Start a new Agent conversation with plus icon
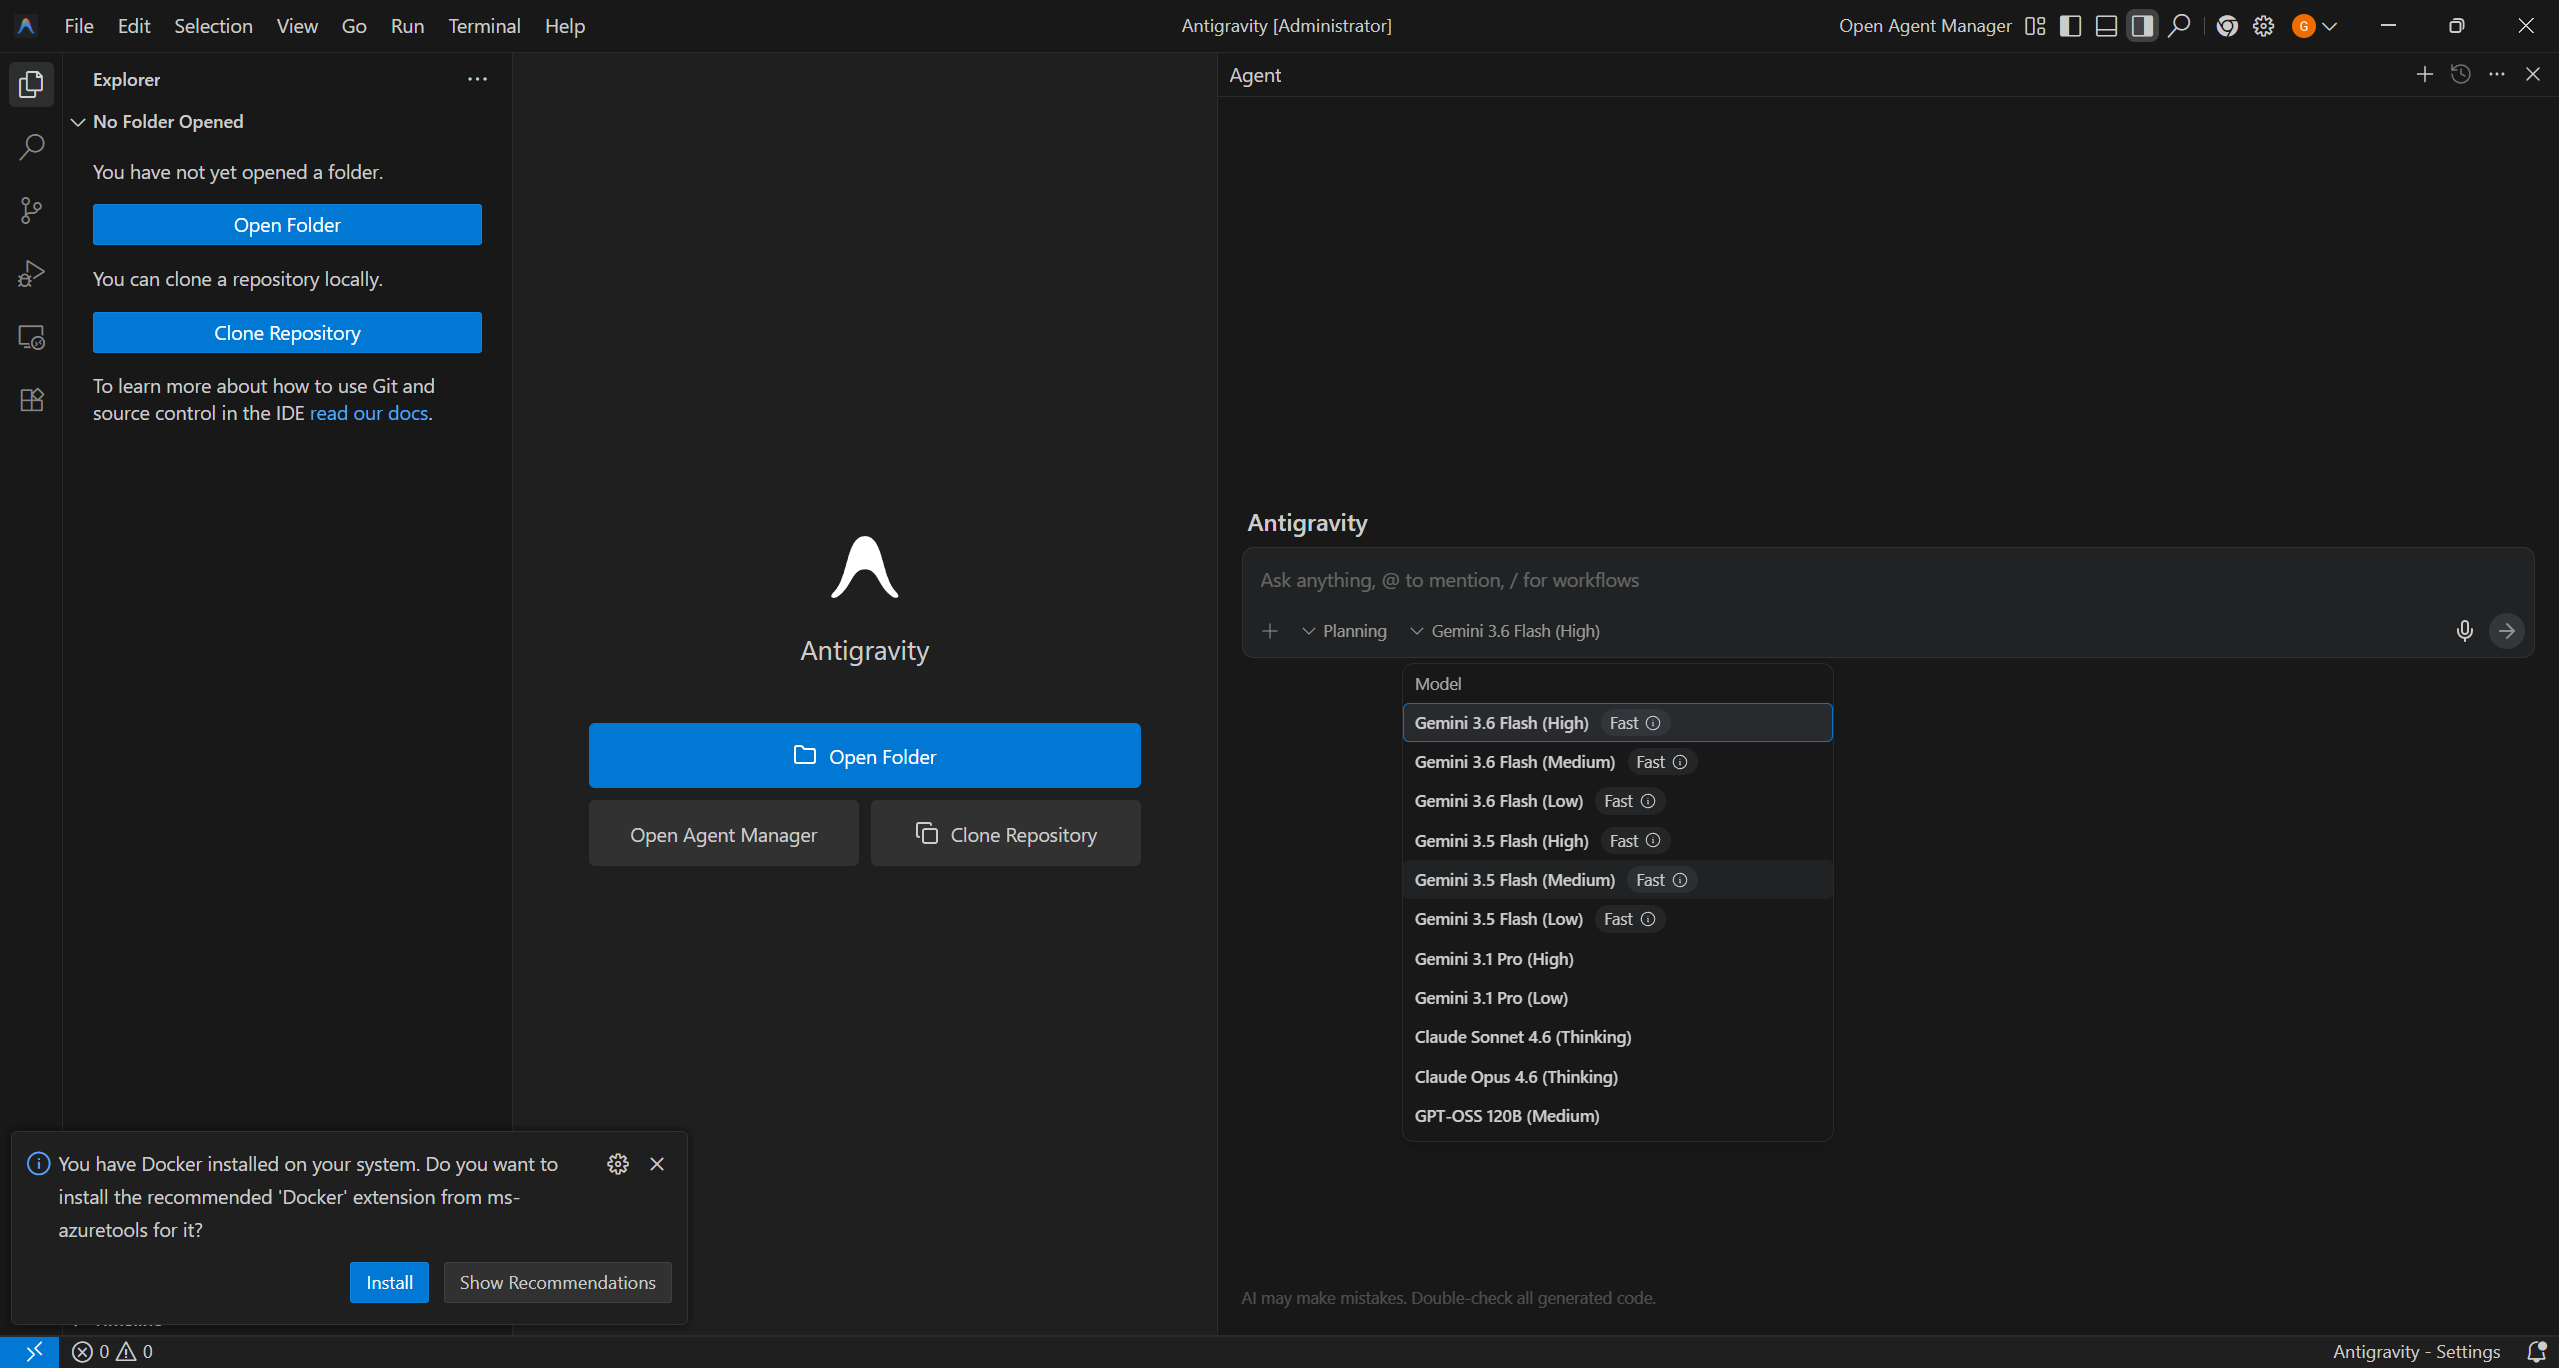2559x1368 pixels. pos(2424,74)
